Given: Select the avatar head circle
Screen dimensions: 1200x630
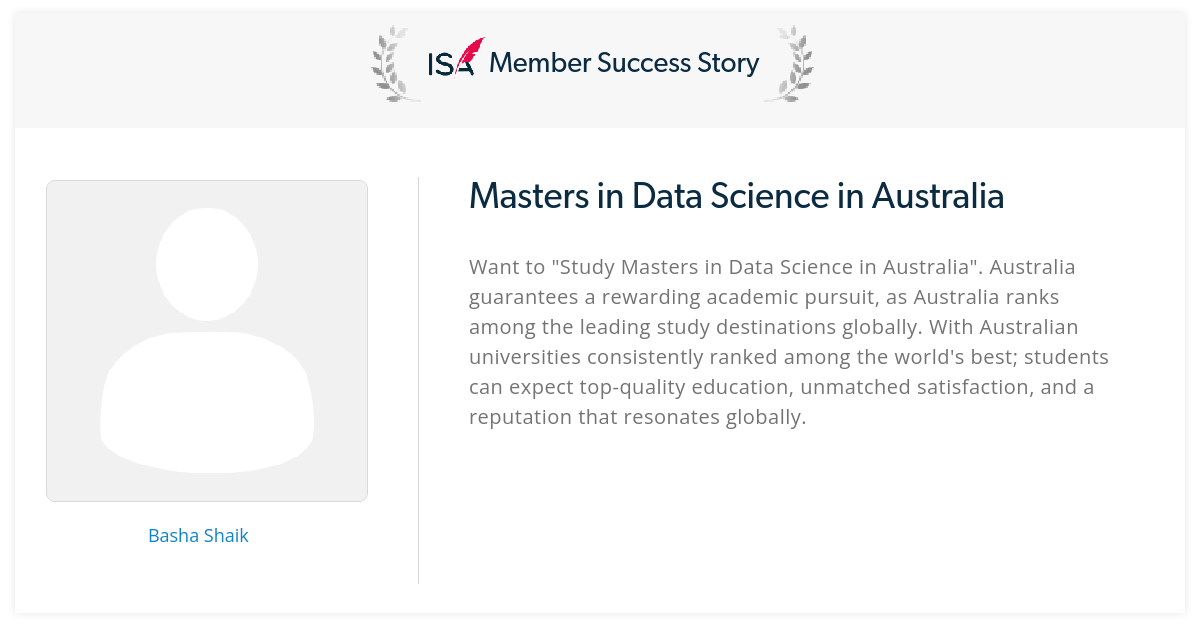Looking at the screenshot, I should (207, 264).
